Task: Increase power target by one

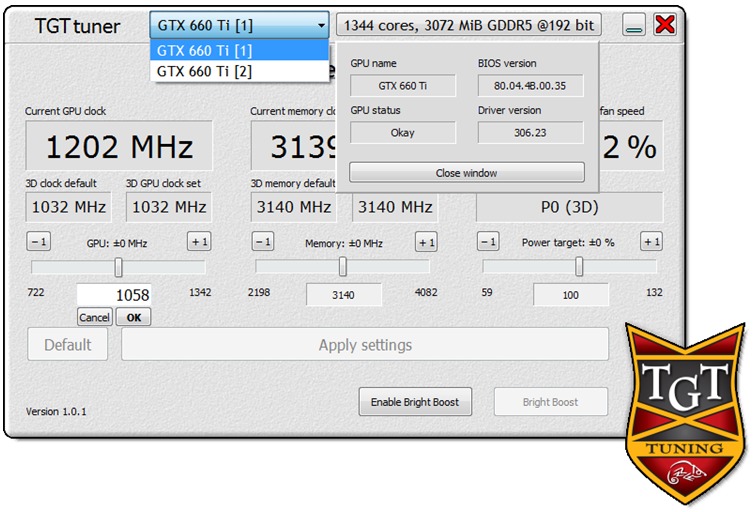Action: (x=651, y=242)
